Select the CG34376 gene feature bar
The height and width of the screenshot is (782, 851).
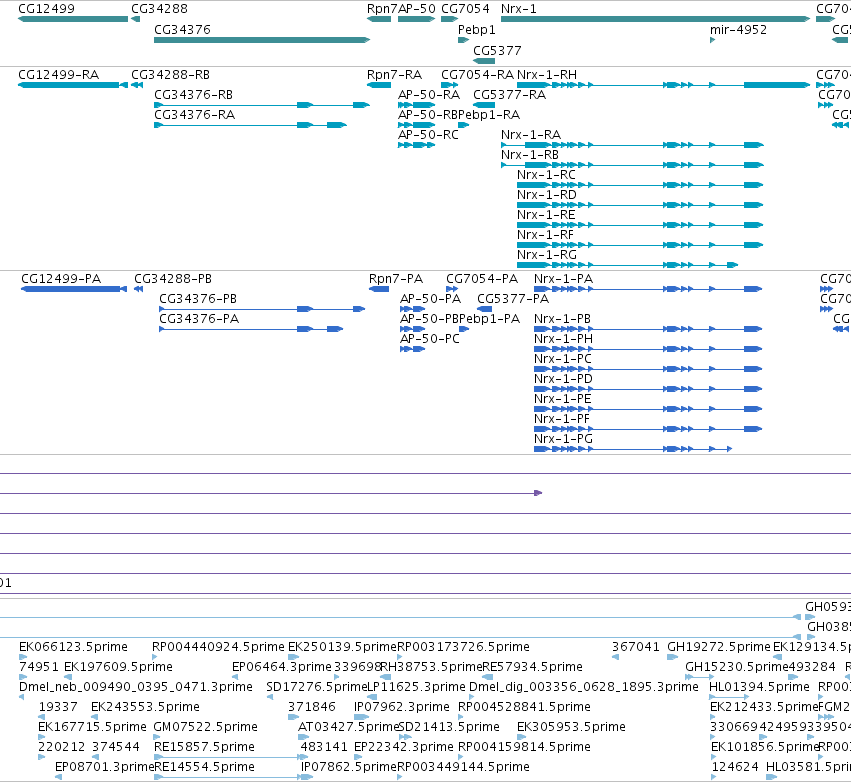pos(262,40)
